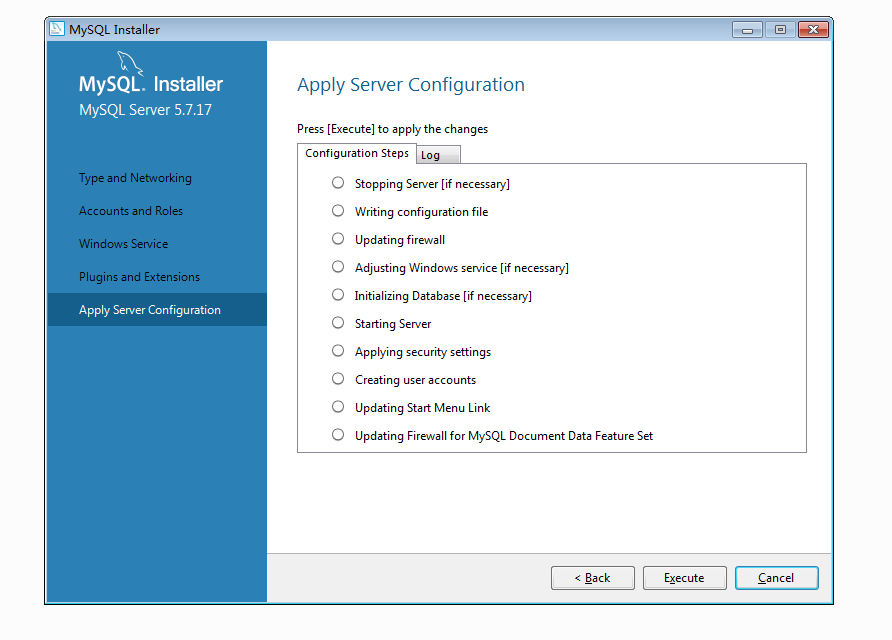Select the Configuration Steps tab

357,153
